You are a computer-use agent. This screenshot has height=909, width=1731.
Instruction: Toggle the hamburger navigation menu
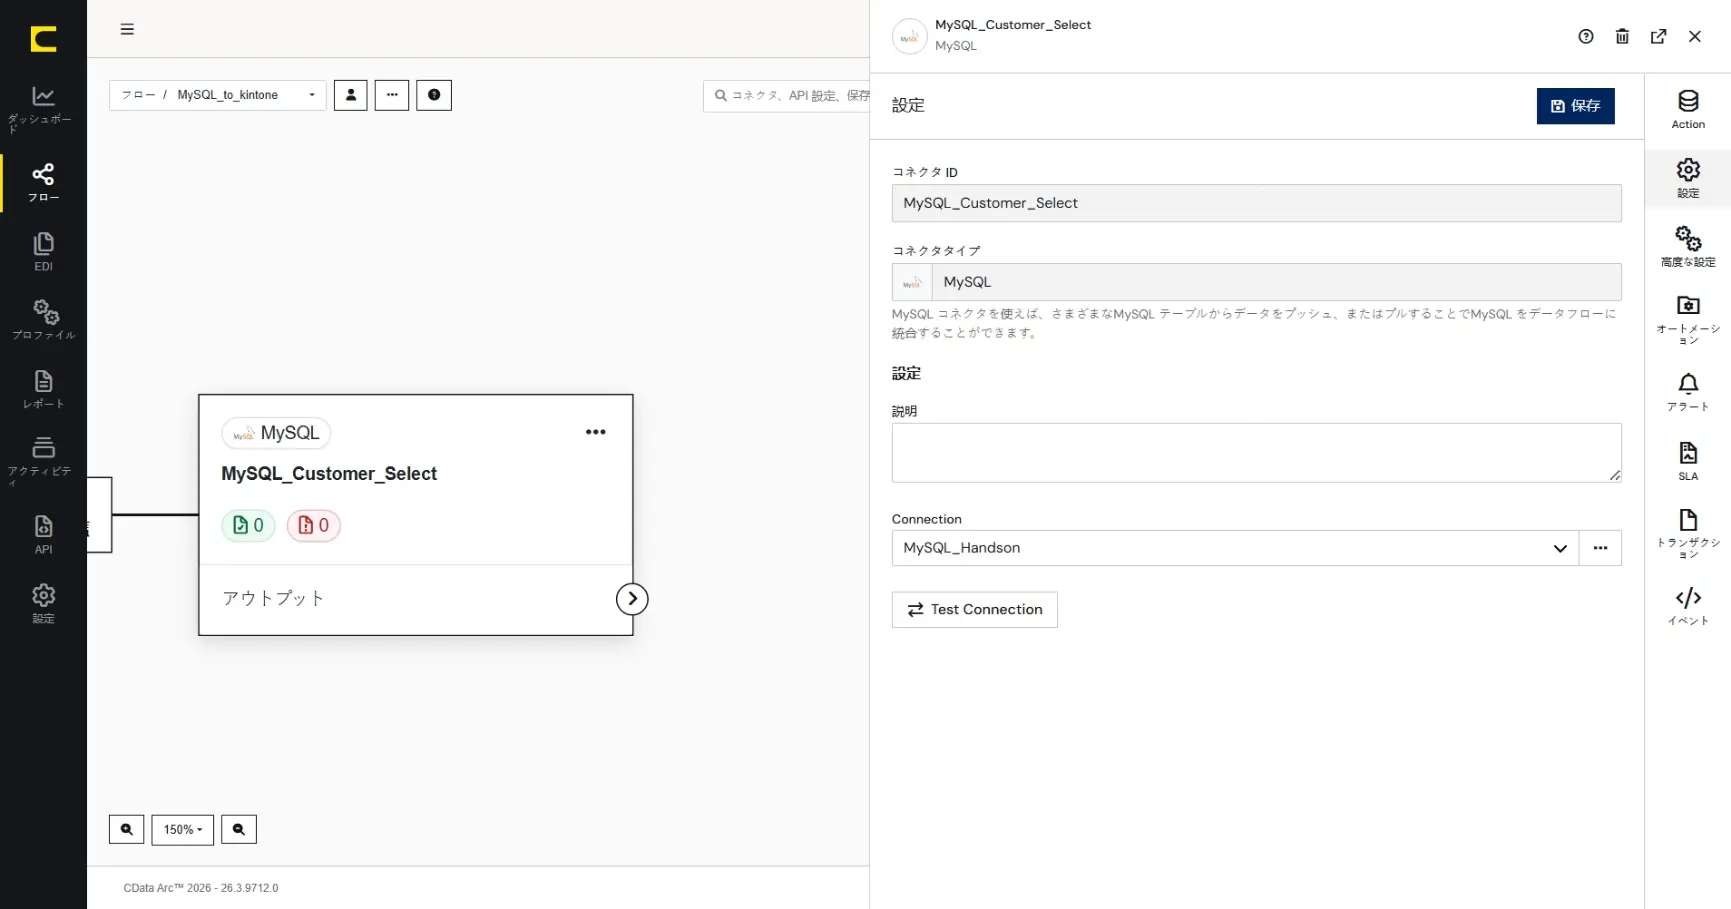127,29
